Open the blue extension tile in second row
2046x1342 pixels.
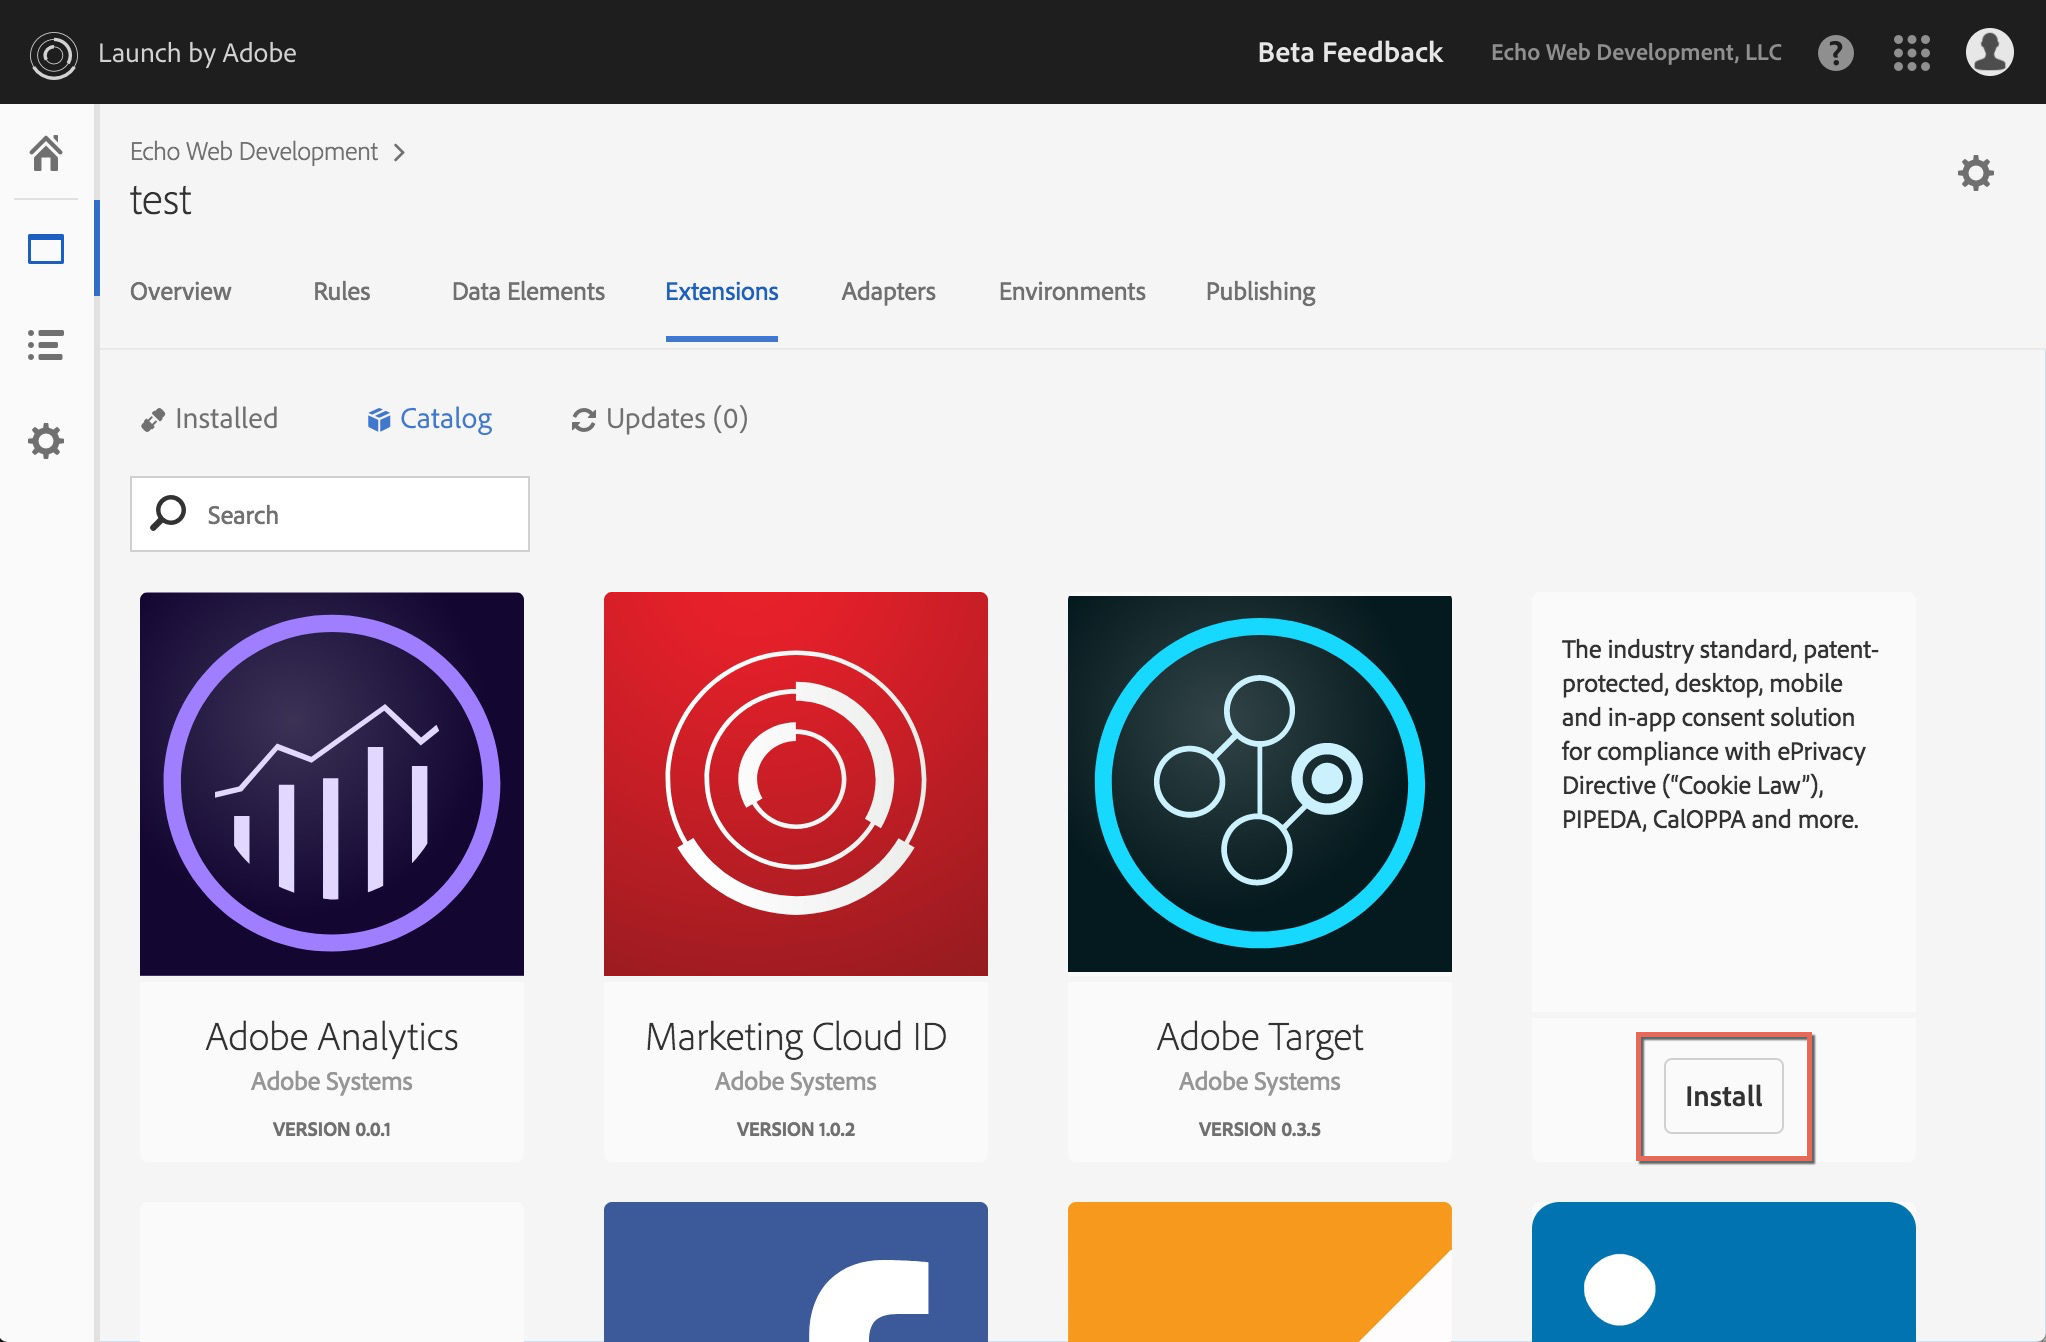point(796,1272)
